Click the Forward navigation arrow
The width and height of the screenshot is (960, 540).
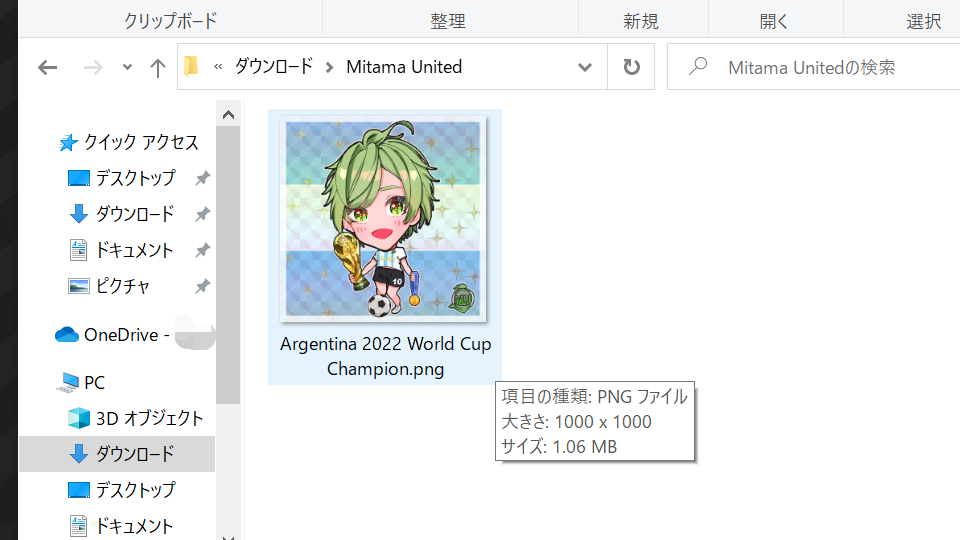tap(93, 67)
